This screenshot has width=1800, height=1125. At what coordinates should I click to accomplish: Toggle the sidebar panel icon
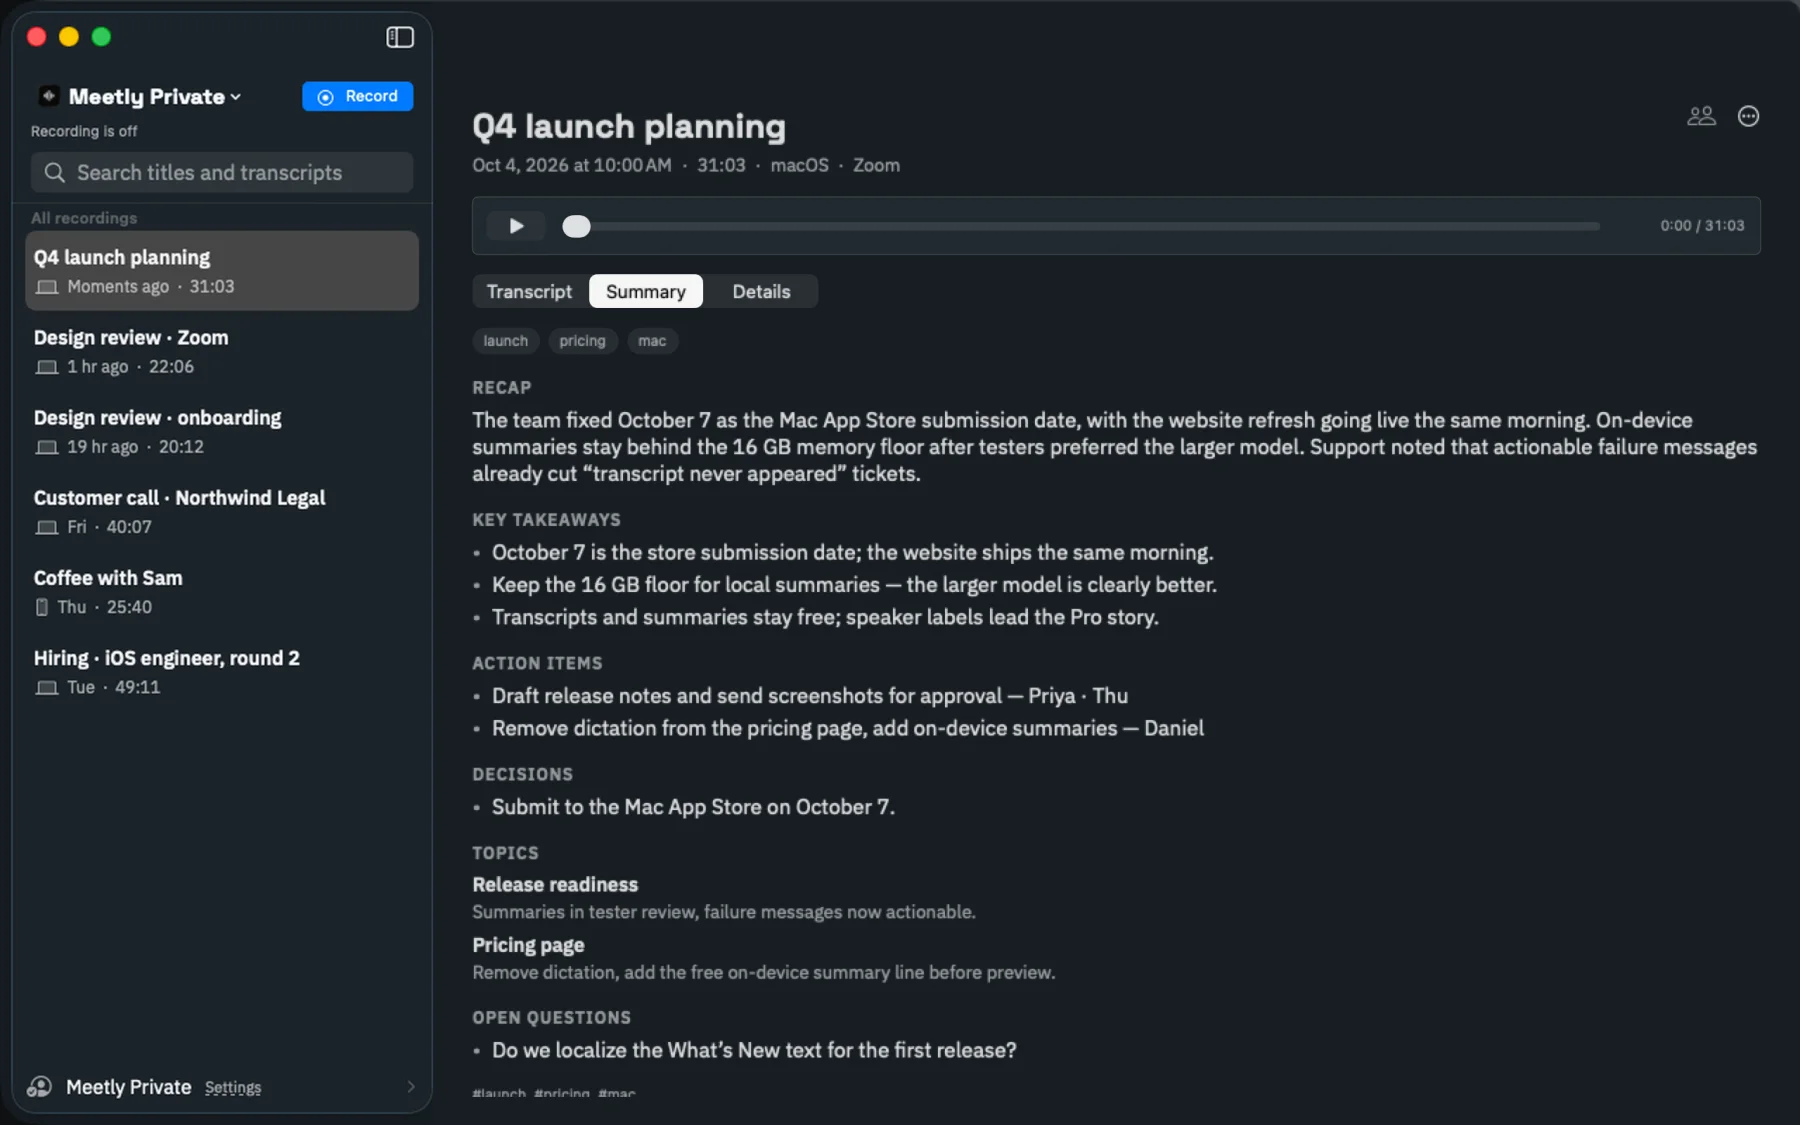click(x=400, y=37)
